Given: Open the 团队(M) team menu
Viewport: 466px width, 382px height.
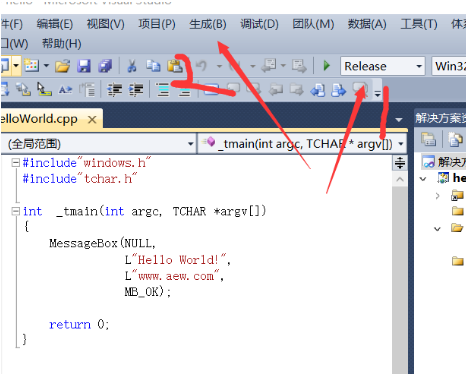Looking at the screenshot, I should [313, 24].
